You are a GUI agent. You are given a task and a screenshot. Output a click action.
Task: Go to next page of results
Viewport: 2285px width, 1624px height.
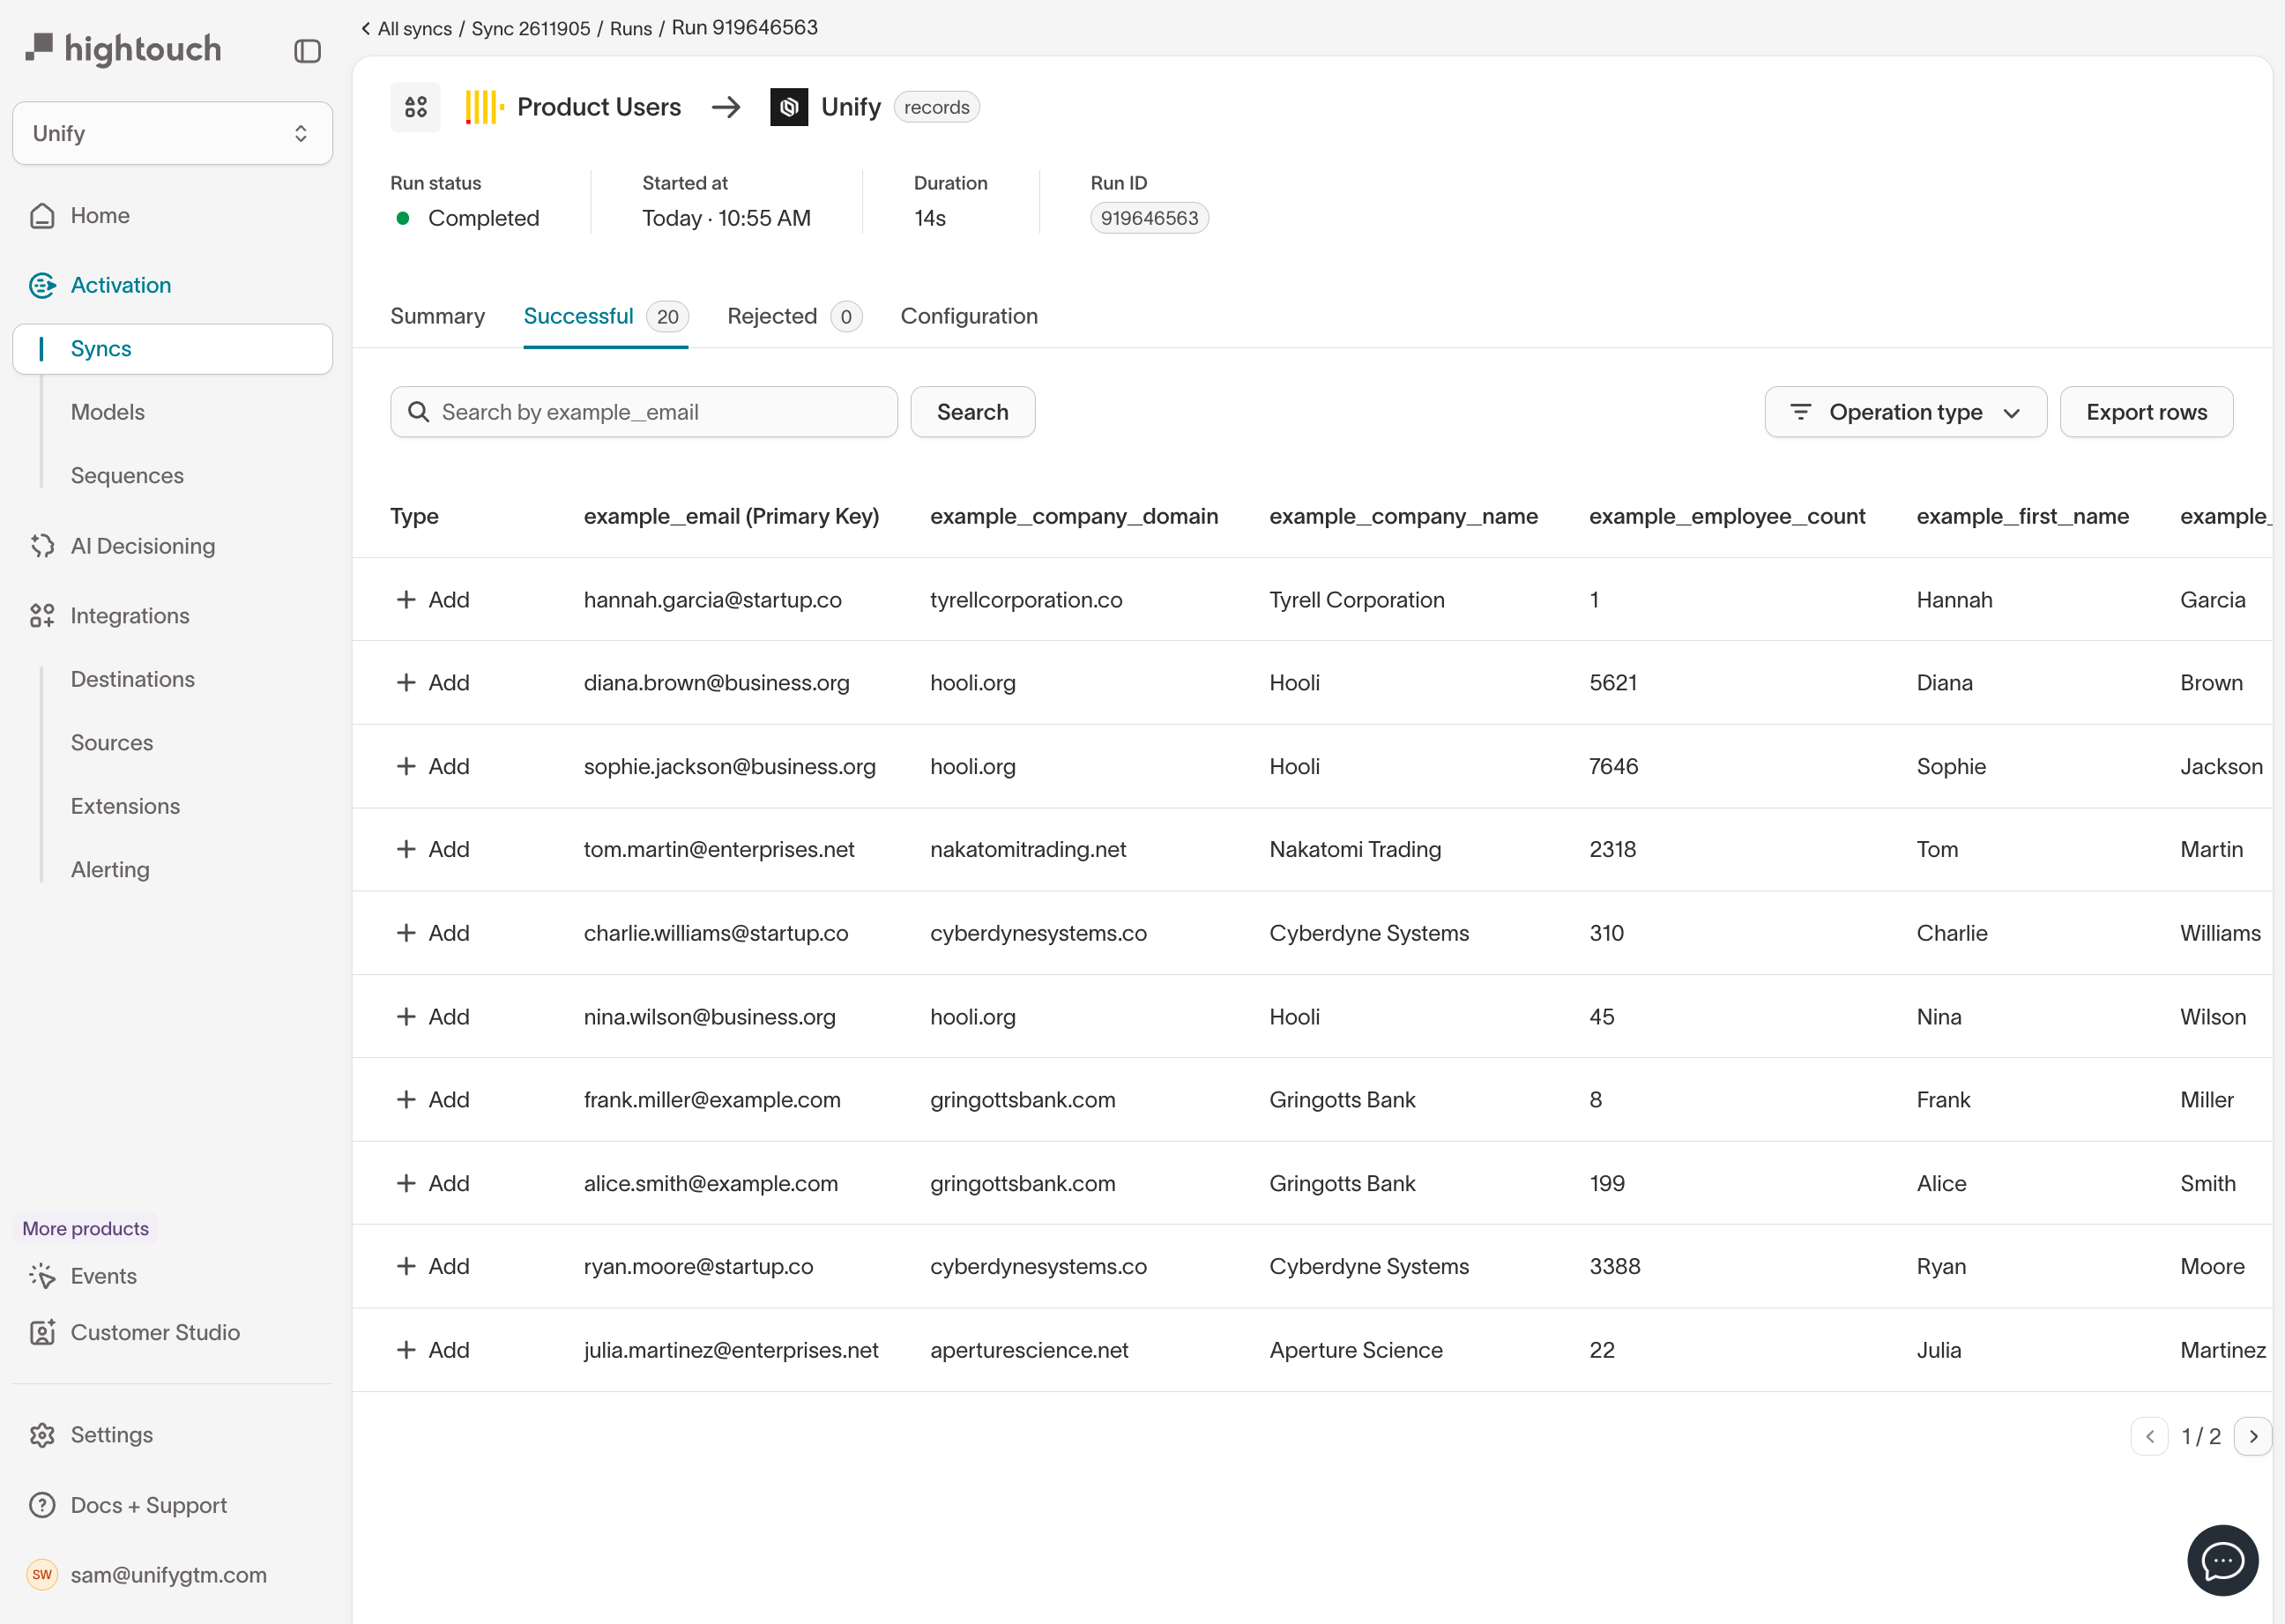click(2252, 1436)
